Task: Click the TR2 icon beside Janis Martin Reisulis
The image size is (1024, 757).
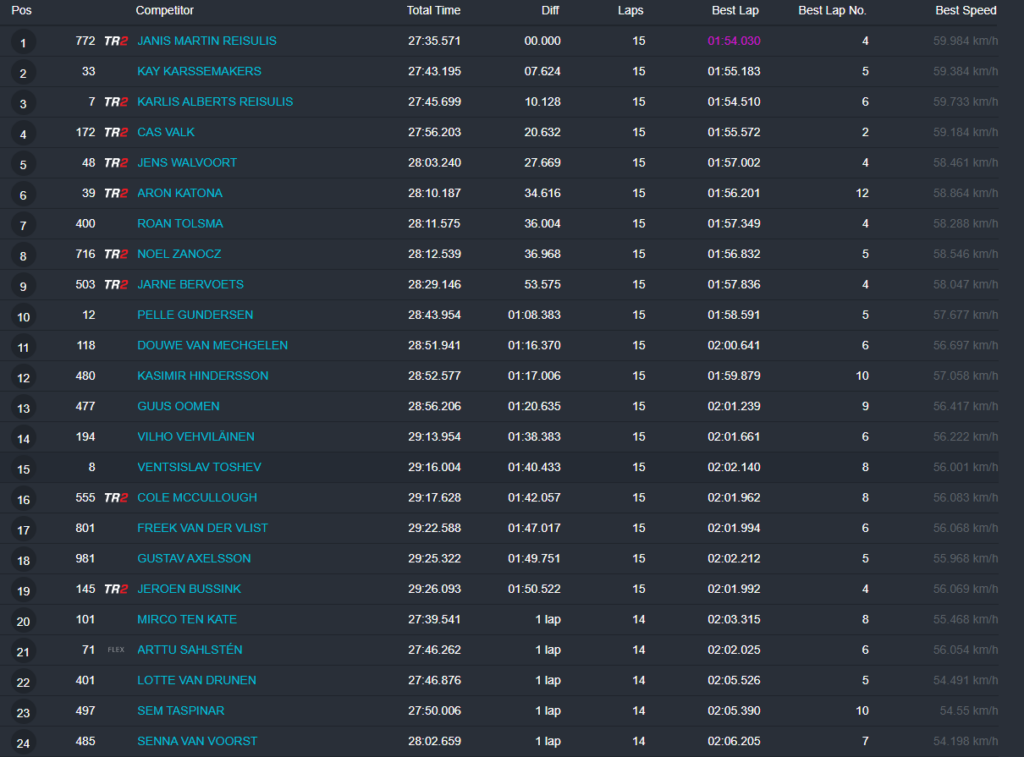Action: point(116,41)
